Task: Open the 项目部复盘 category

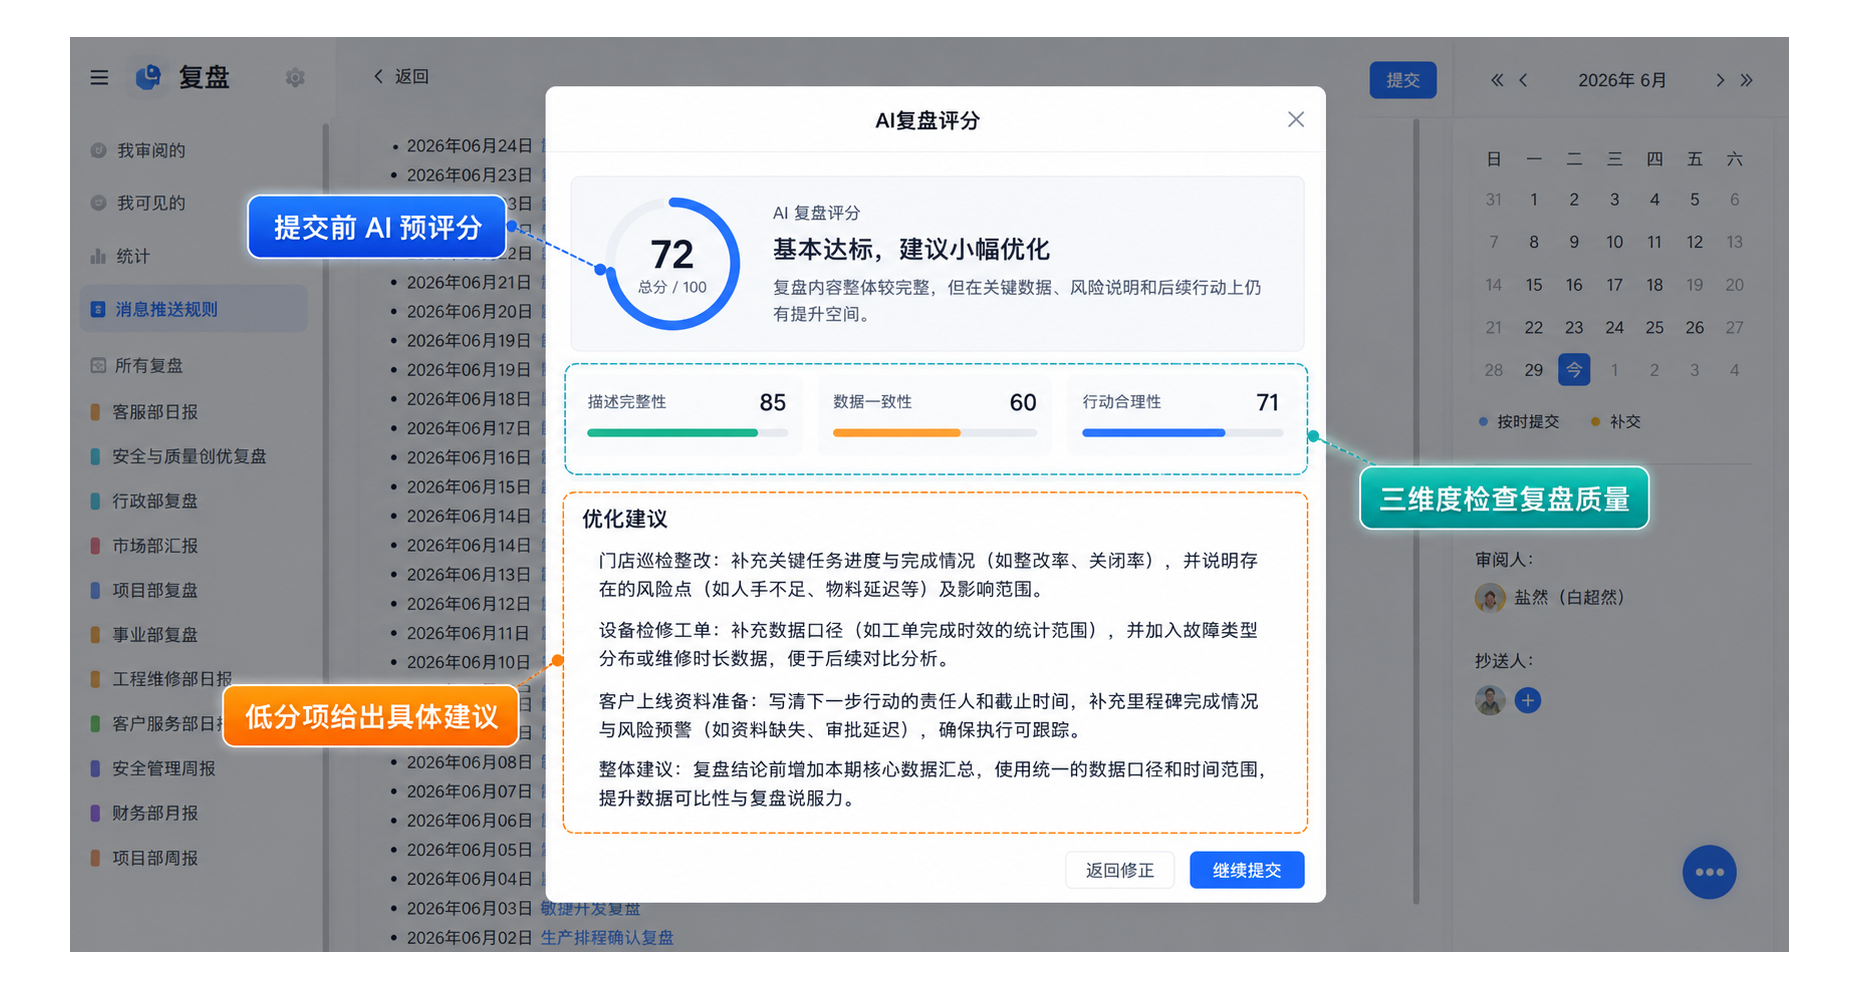Action: (145, 590)
